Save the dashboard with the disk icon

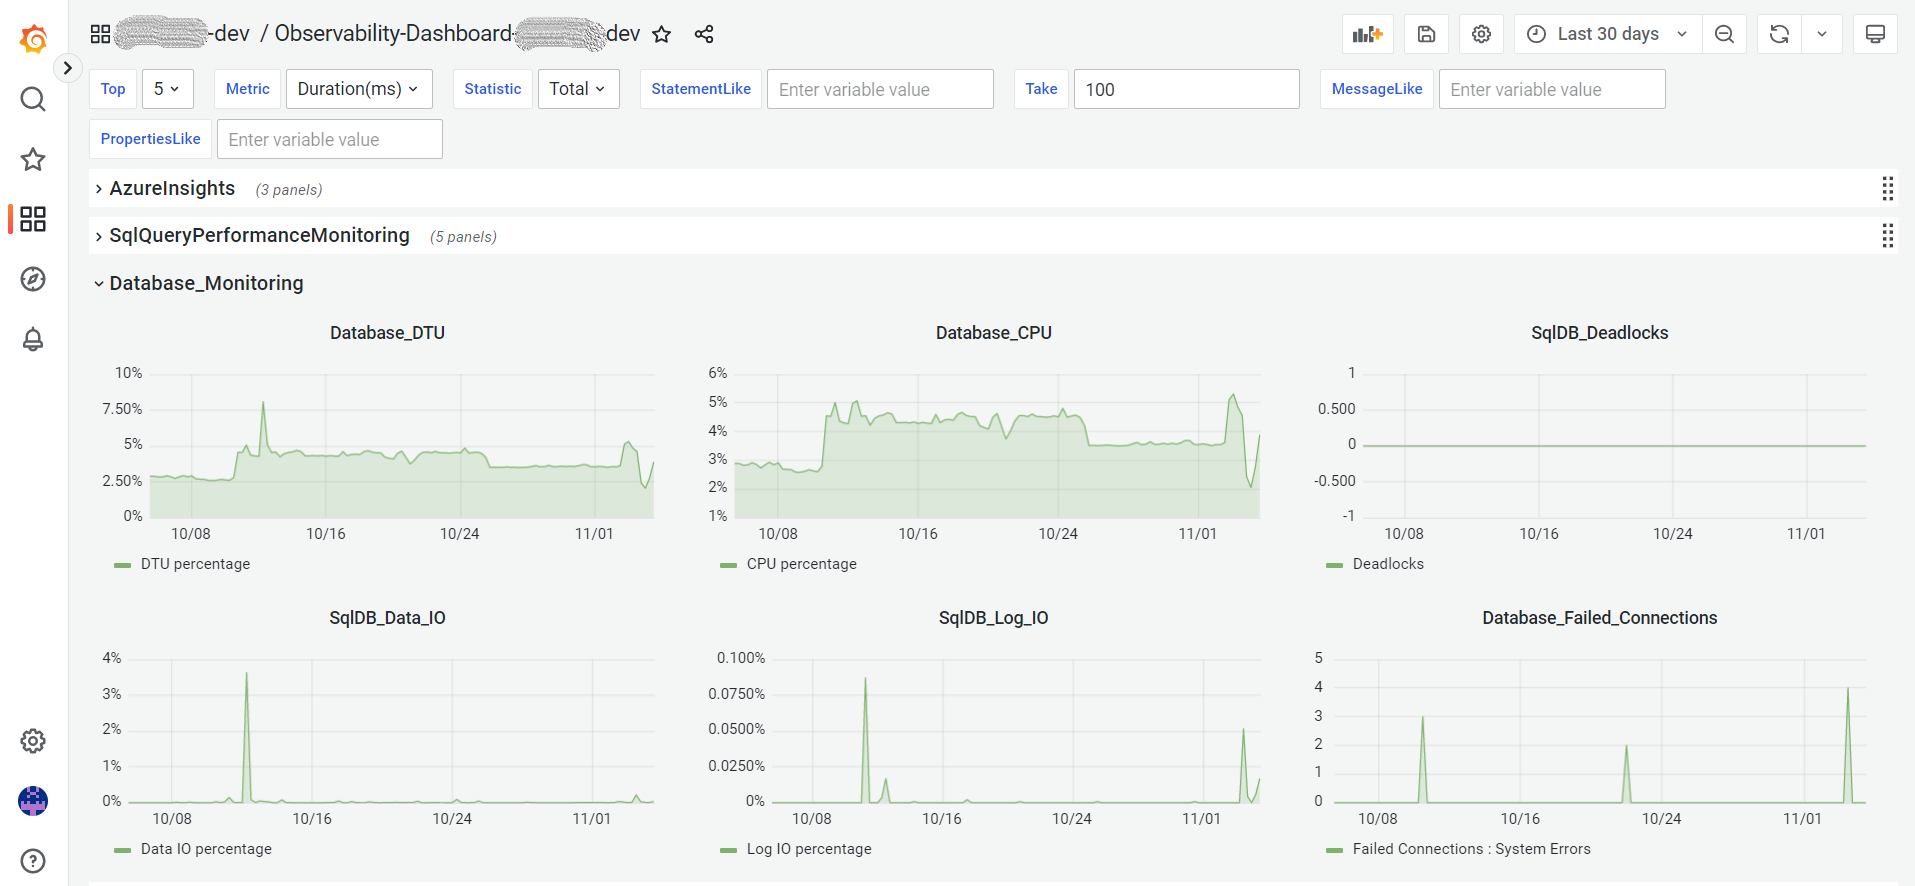coord(1426,34)
